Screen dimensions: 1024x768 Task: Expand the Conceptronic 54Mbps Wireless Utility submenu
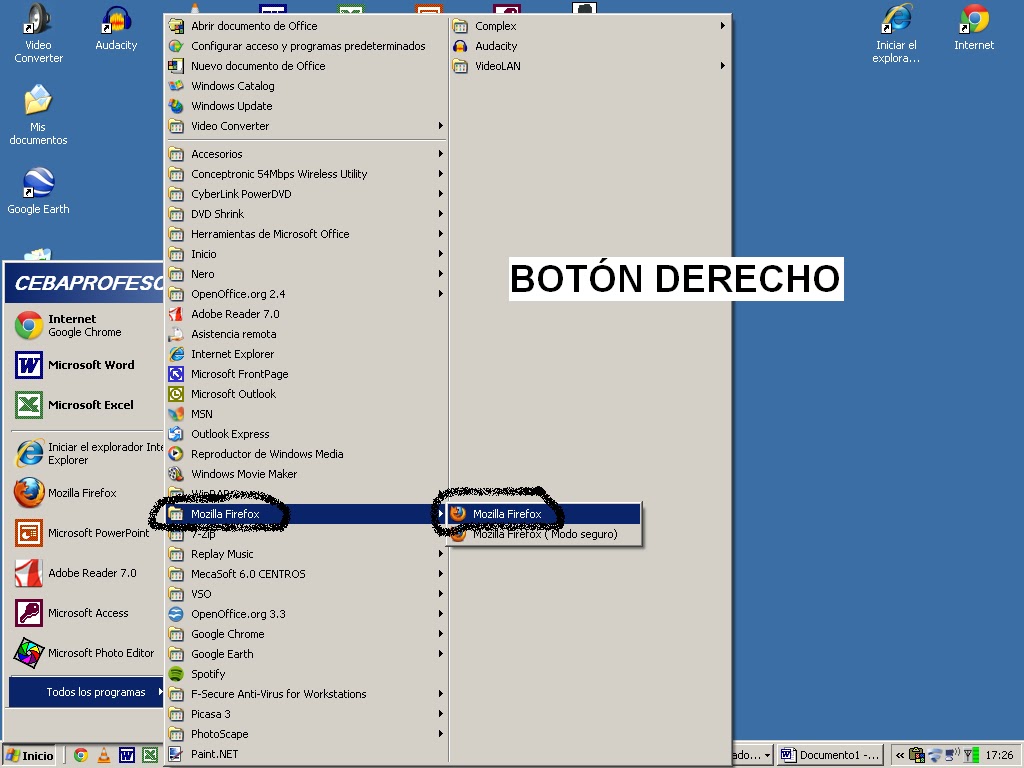(307, 174)
